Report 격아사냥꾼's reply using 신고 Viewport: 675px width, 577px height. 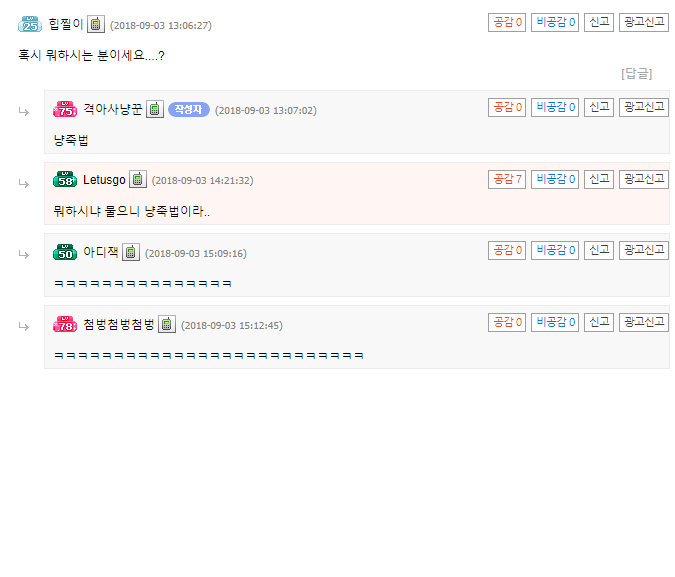click(599, 107)
